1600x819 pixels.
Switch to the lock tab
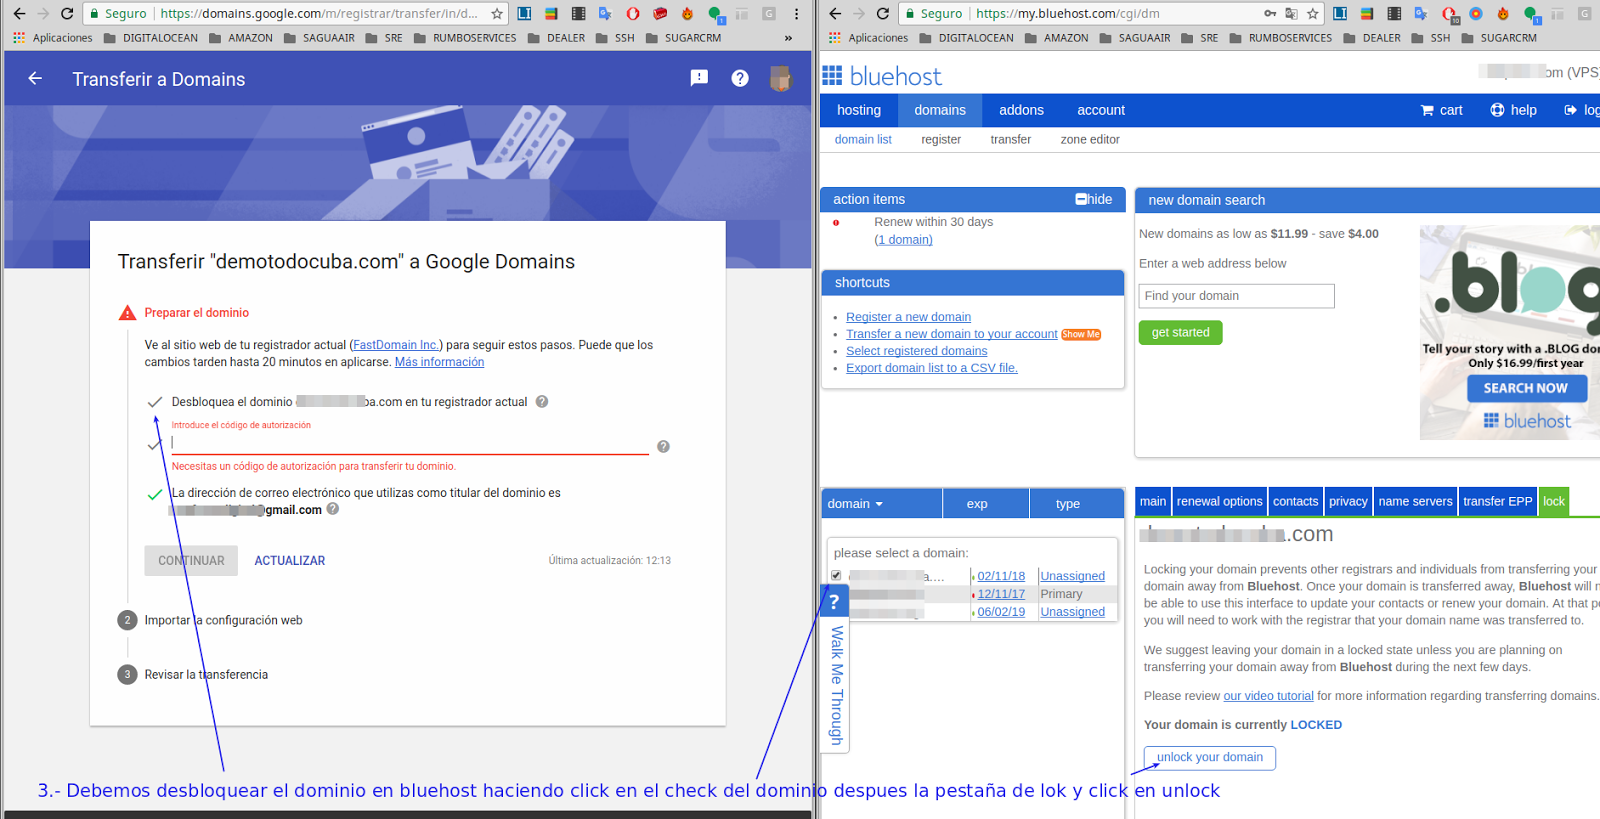pyautogui.click(x=1554, y=502)
